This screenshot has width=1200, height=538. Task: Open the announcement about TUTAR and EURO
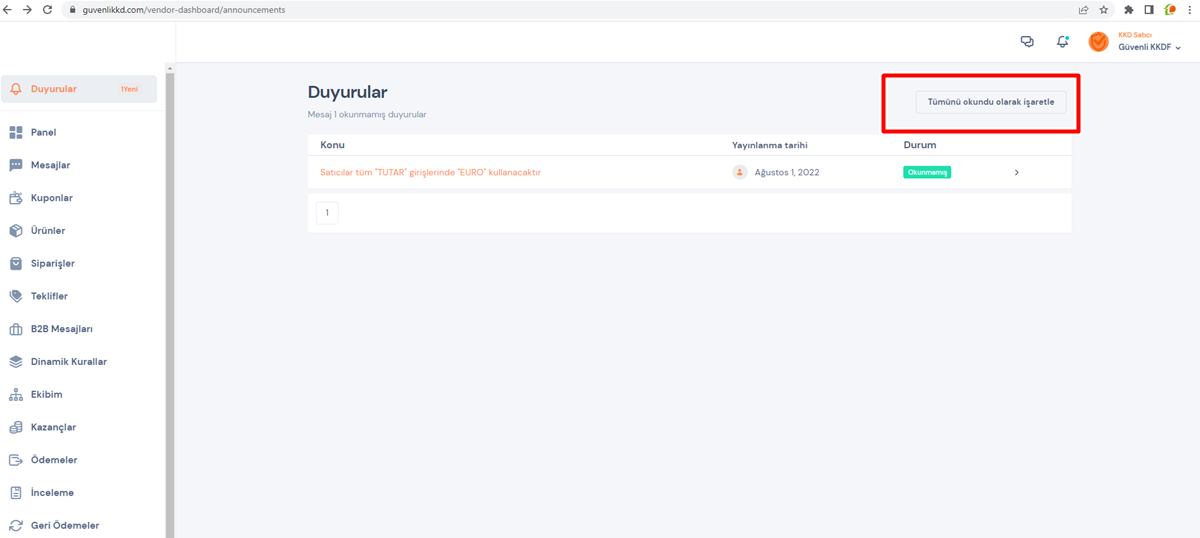(430, 173)
